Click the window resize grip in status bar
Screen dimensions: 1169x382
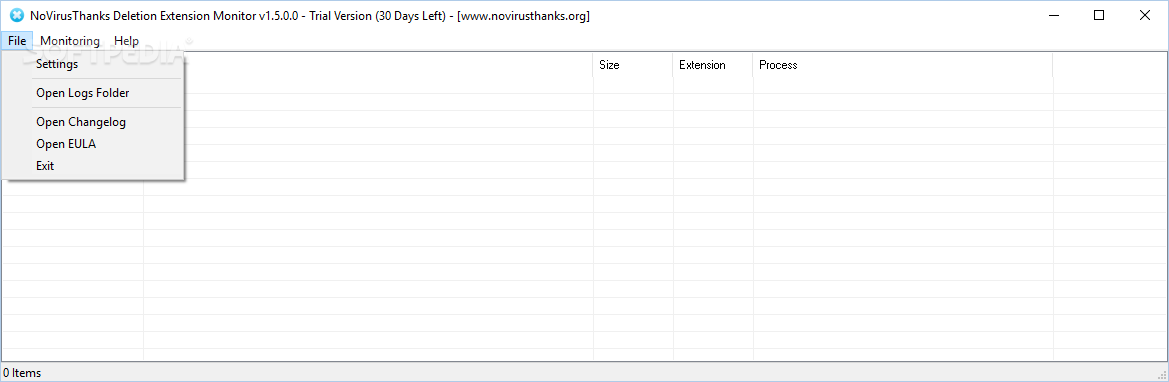(1162, 375)
